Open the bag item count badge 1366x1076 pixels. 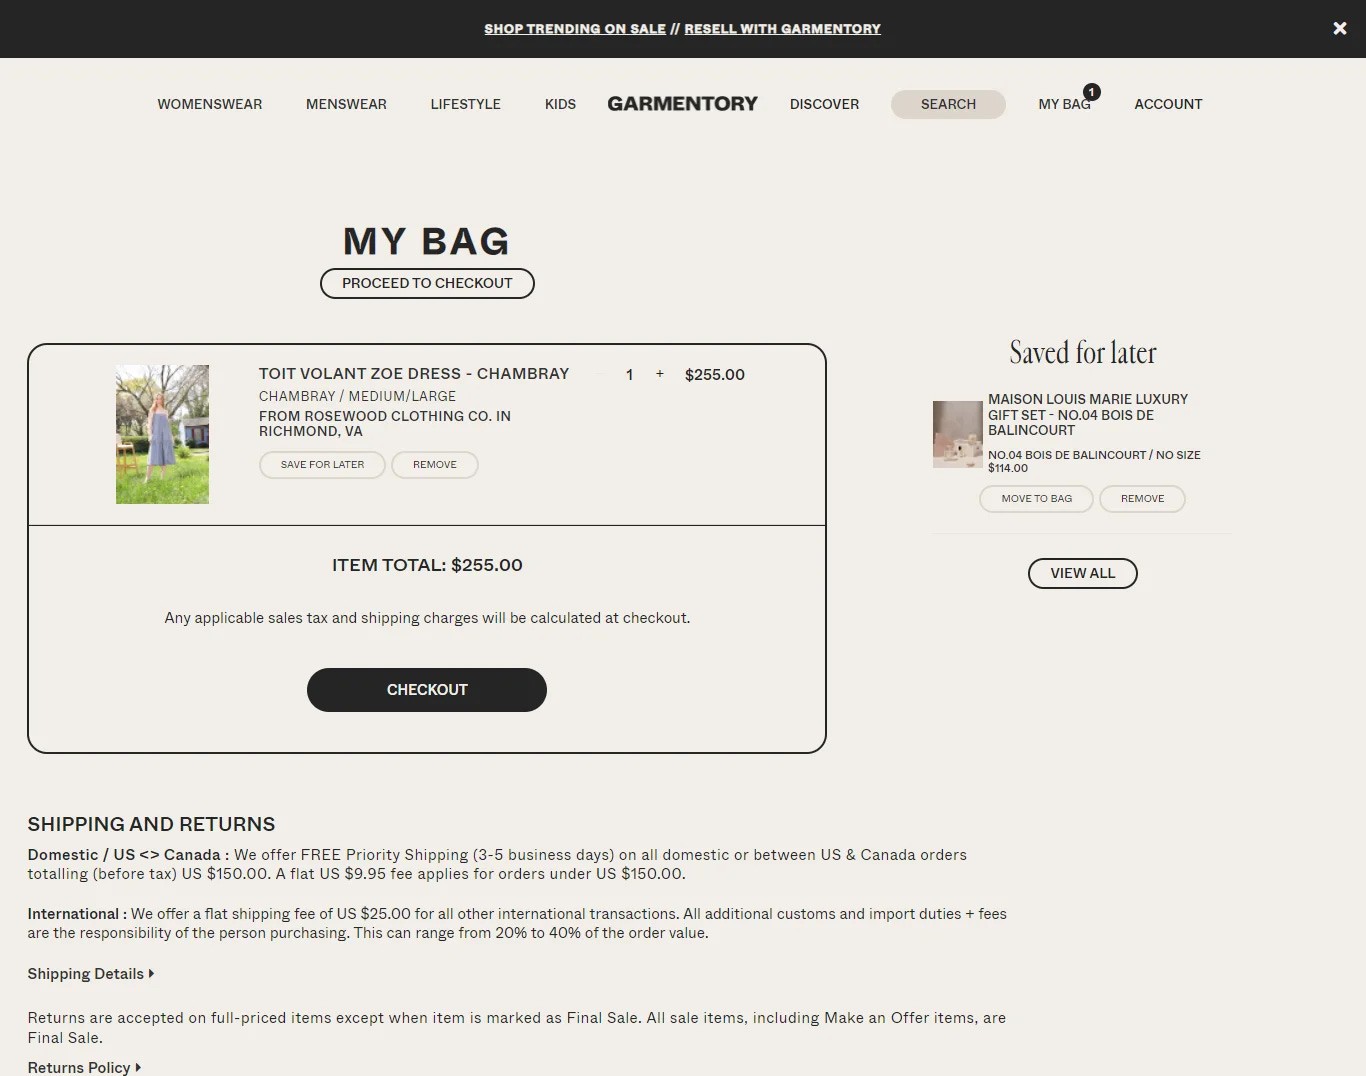(x=1092, y=92)
